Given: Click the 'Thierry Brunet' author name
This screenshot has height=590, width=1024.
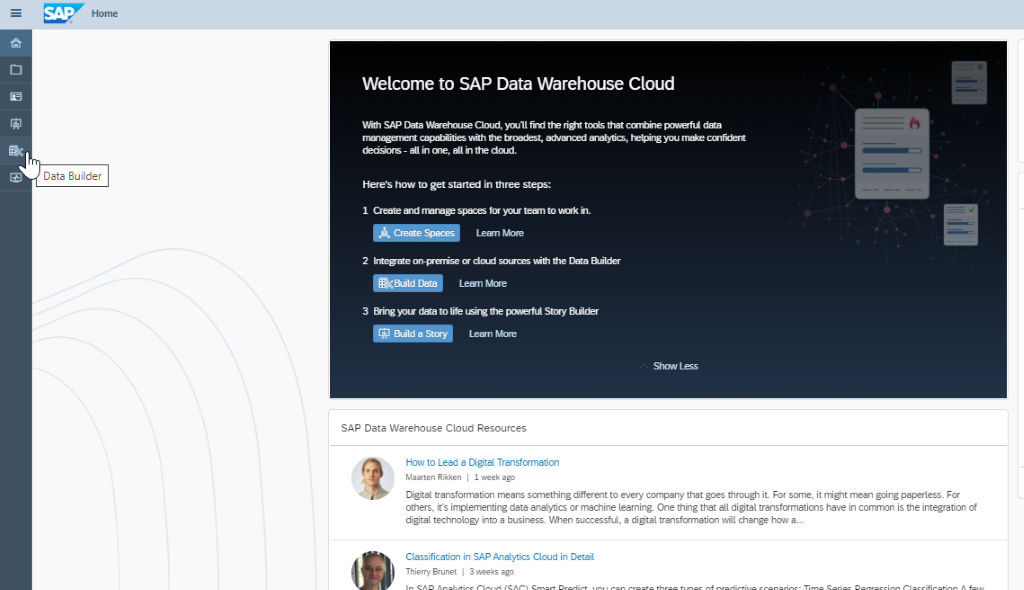Looking at the screenshot, I should pos(431,572).
